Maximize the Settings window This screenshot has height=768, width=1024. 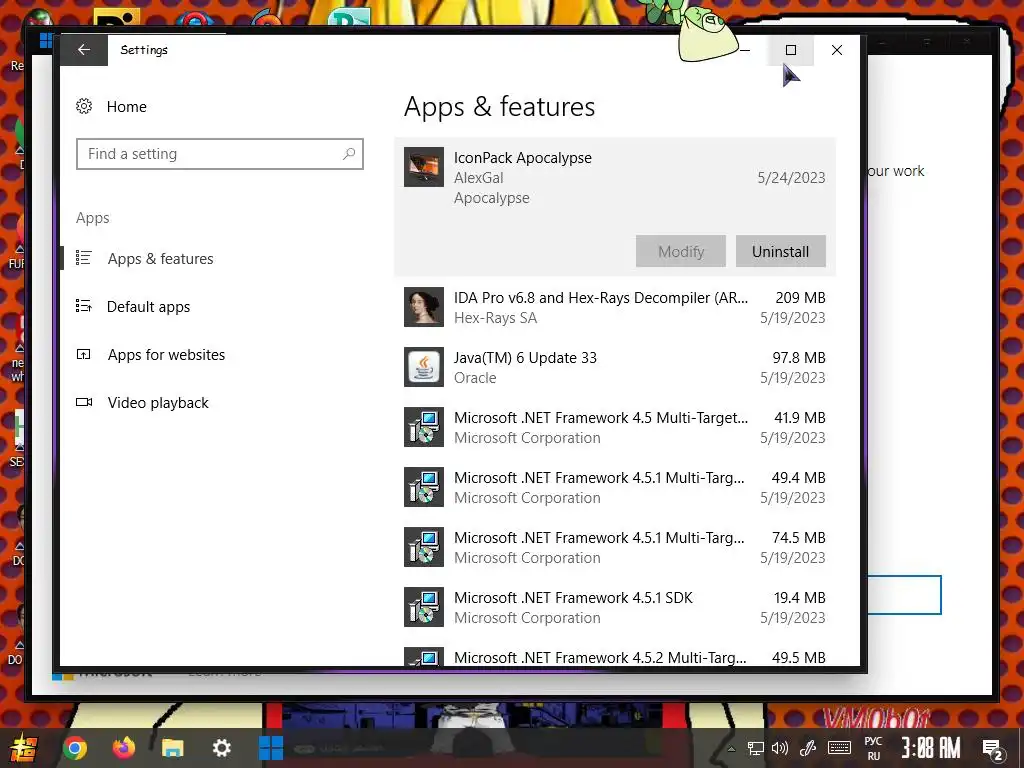coord(790,50)
